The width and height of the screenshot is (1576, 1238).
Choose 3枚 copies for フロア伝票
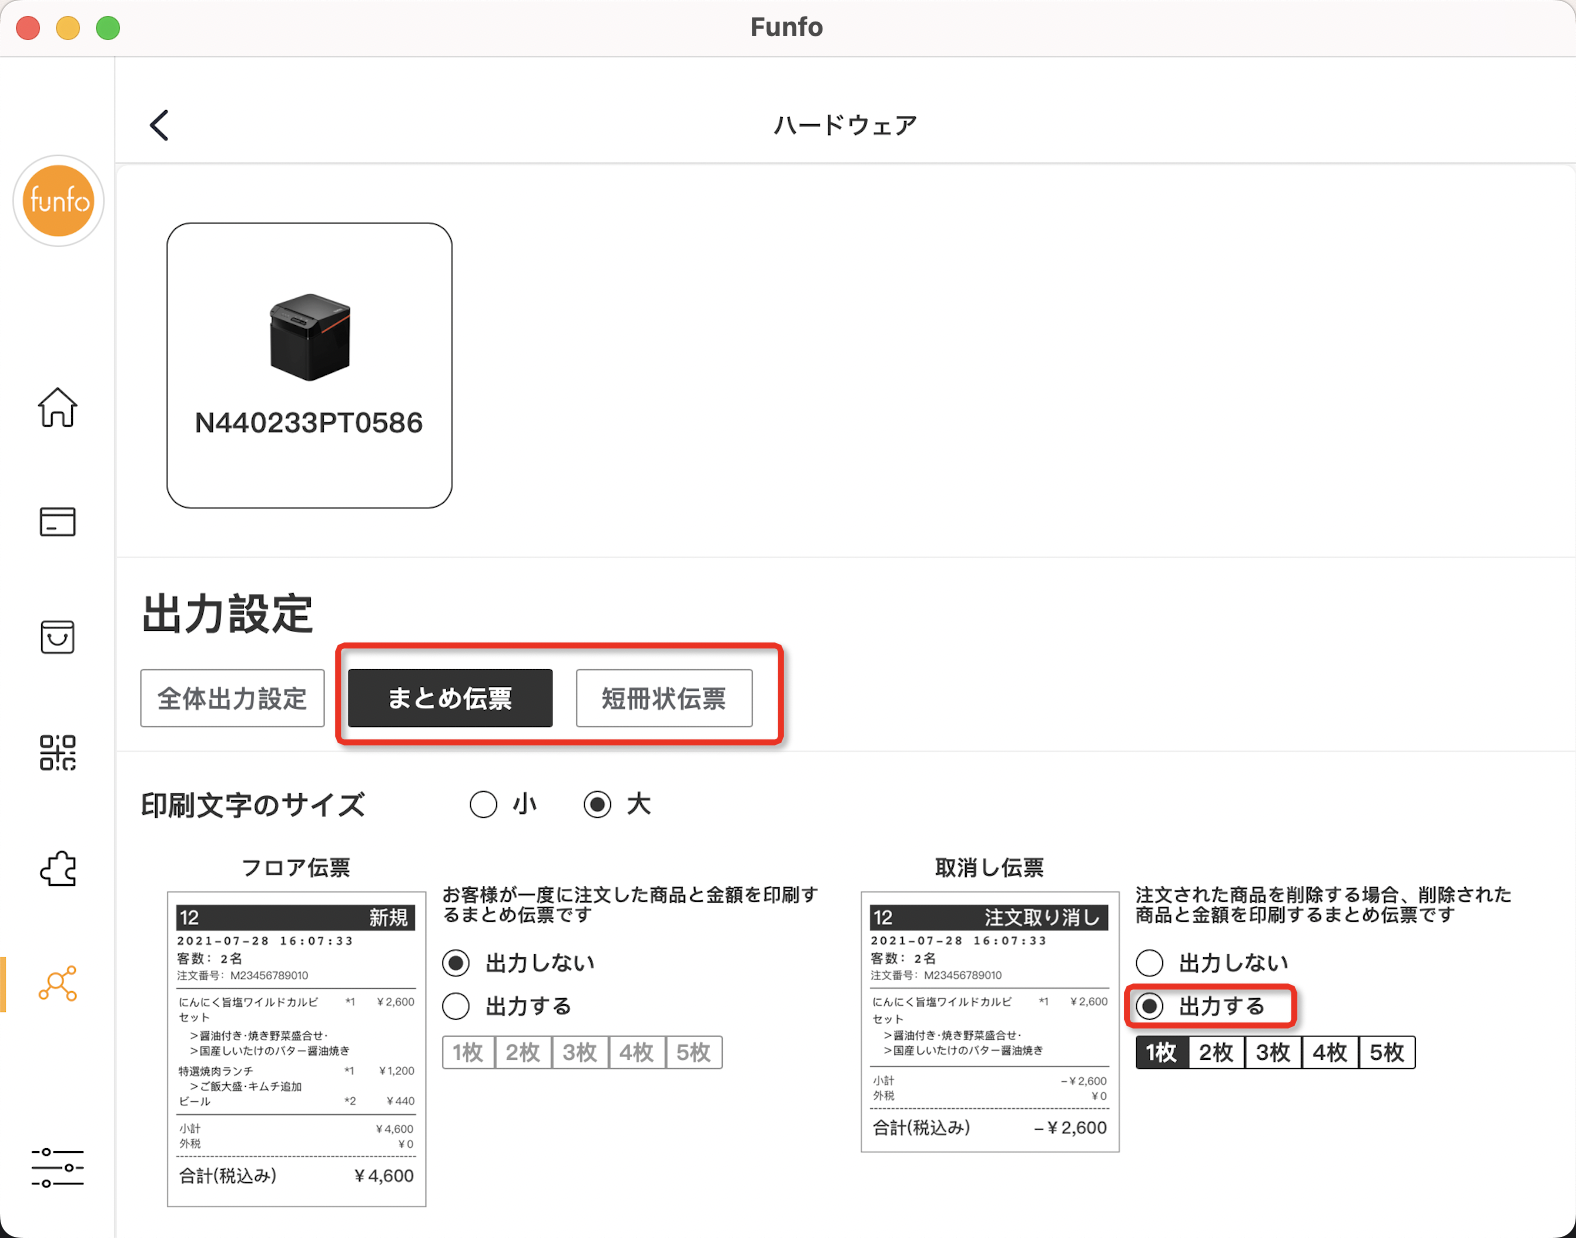coord(580,1052)
